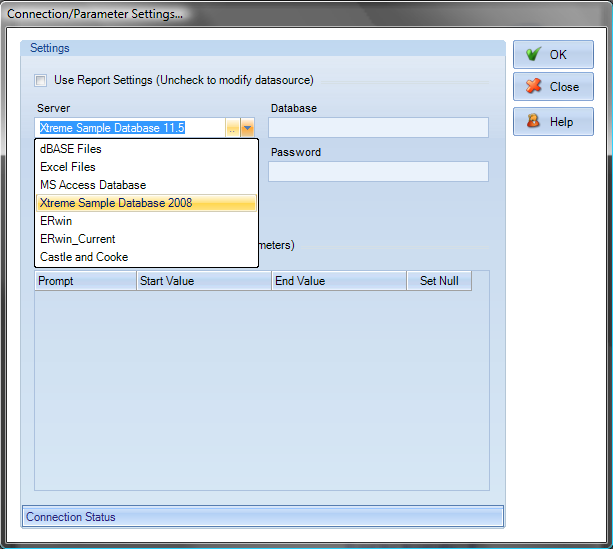Select dBASE Files from the list
This screenshot has height=549, width=613.
(x=146, y=149)
